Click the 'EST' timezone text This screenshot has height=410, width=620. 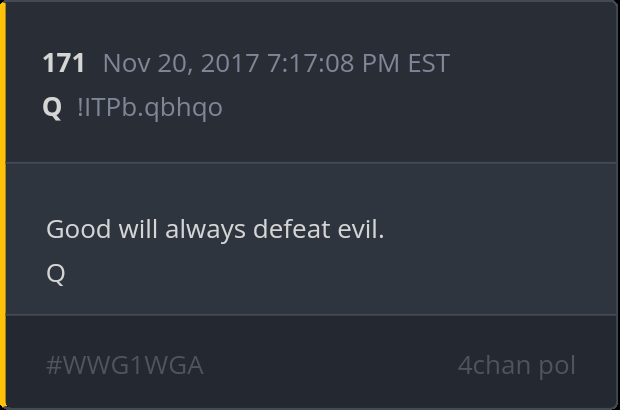429,63
